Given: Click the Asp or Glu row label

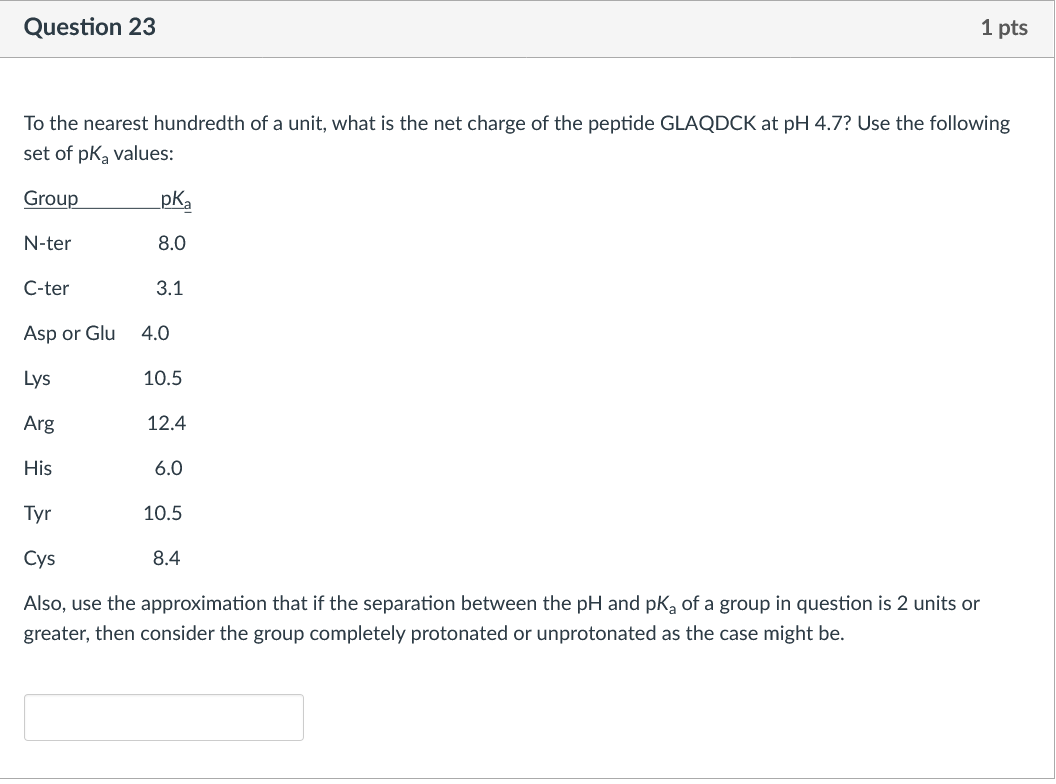Looking at the screenshot, I should tap(69, 333).
